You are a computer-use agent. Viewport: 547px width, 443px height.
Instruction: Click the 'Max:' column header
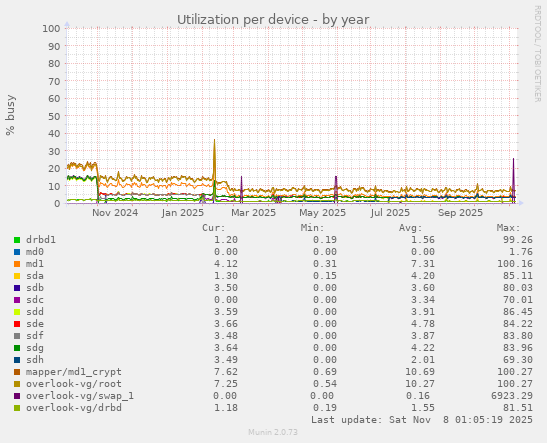[509, 228]
